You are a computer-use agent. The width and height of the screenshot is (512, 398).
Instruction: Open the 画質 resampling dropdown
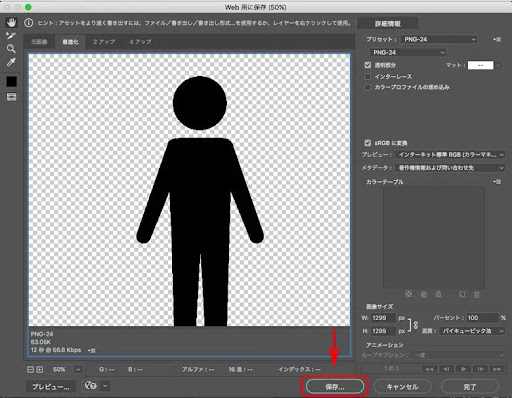[472, 331]
